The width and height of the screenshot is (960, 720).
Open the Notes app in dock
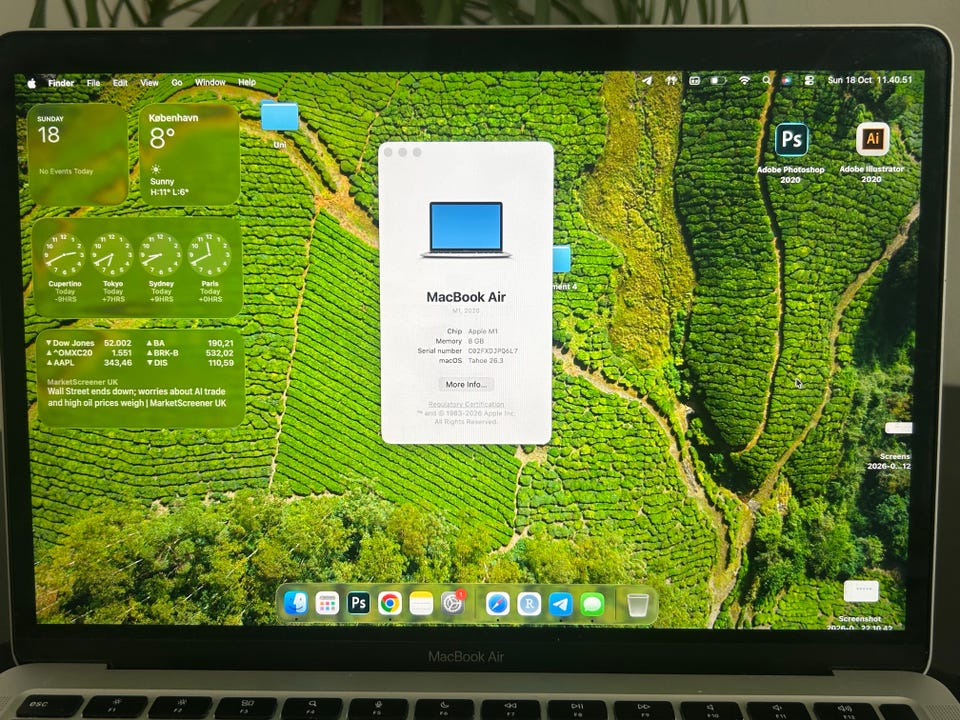pos(421,604)
